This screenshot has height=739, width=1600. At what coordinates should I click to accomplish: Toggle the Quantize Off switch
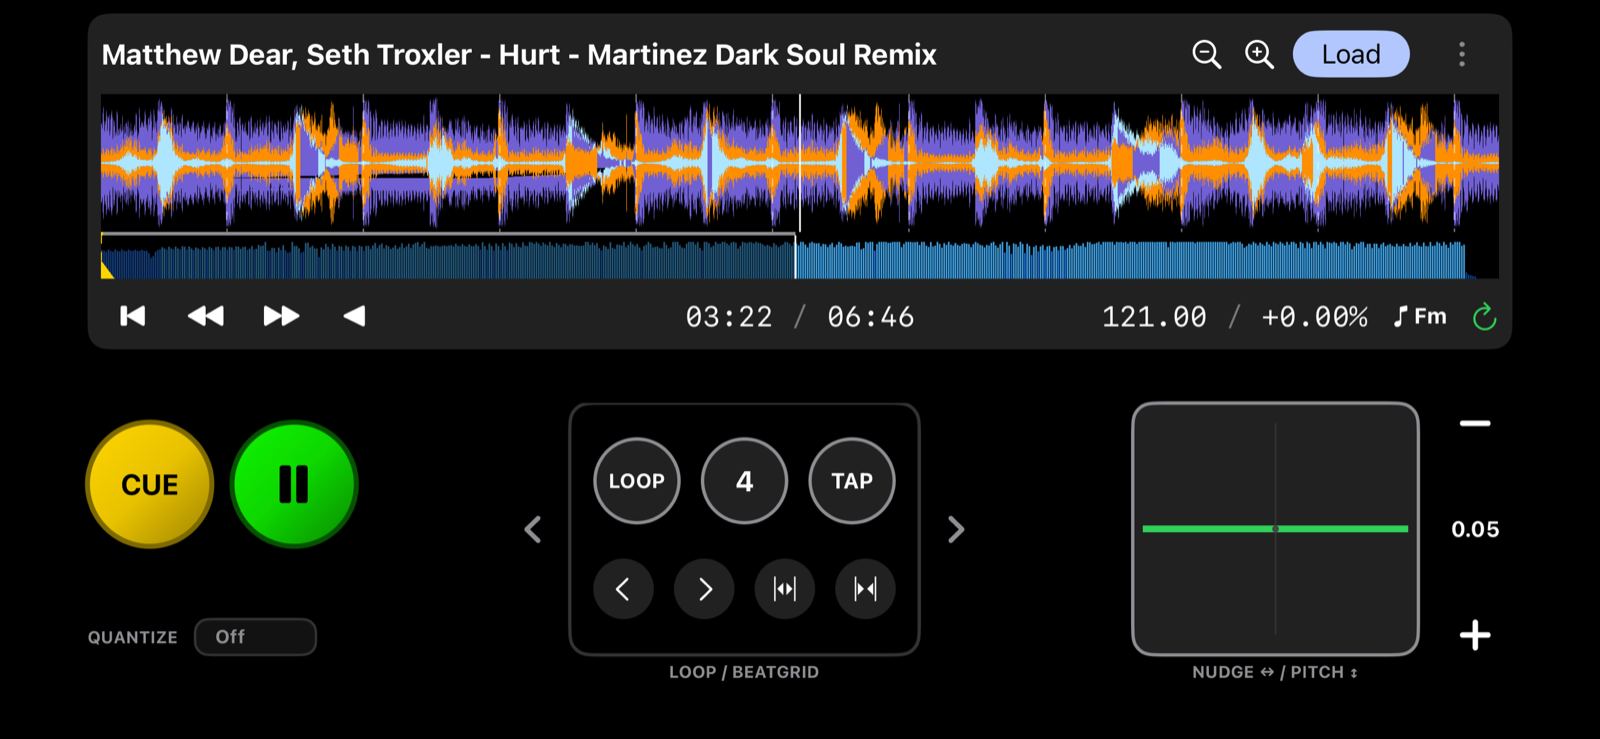(255, 637)
